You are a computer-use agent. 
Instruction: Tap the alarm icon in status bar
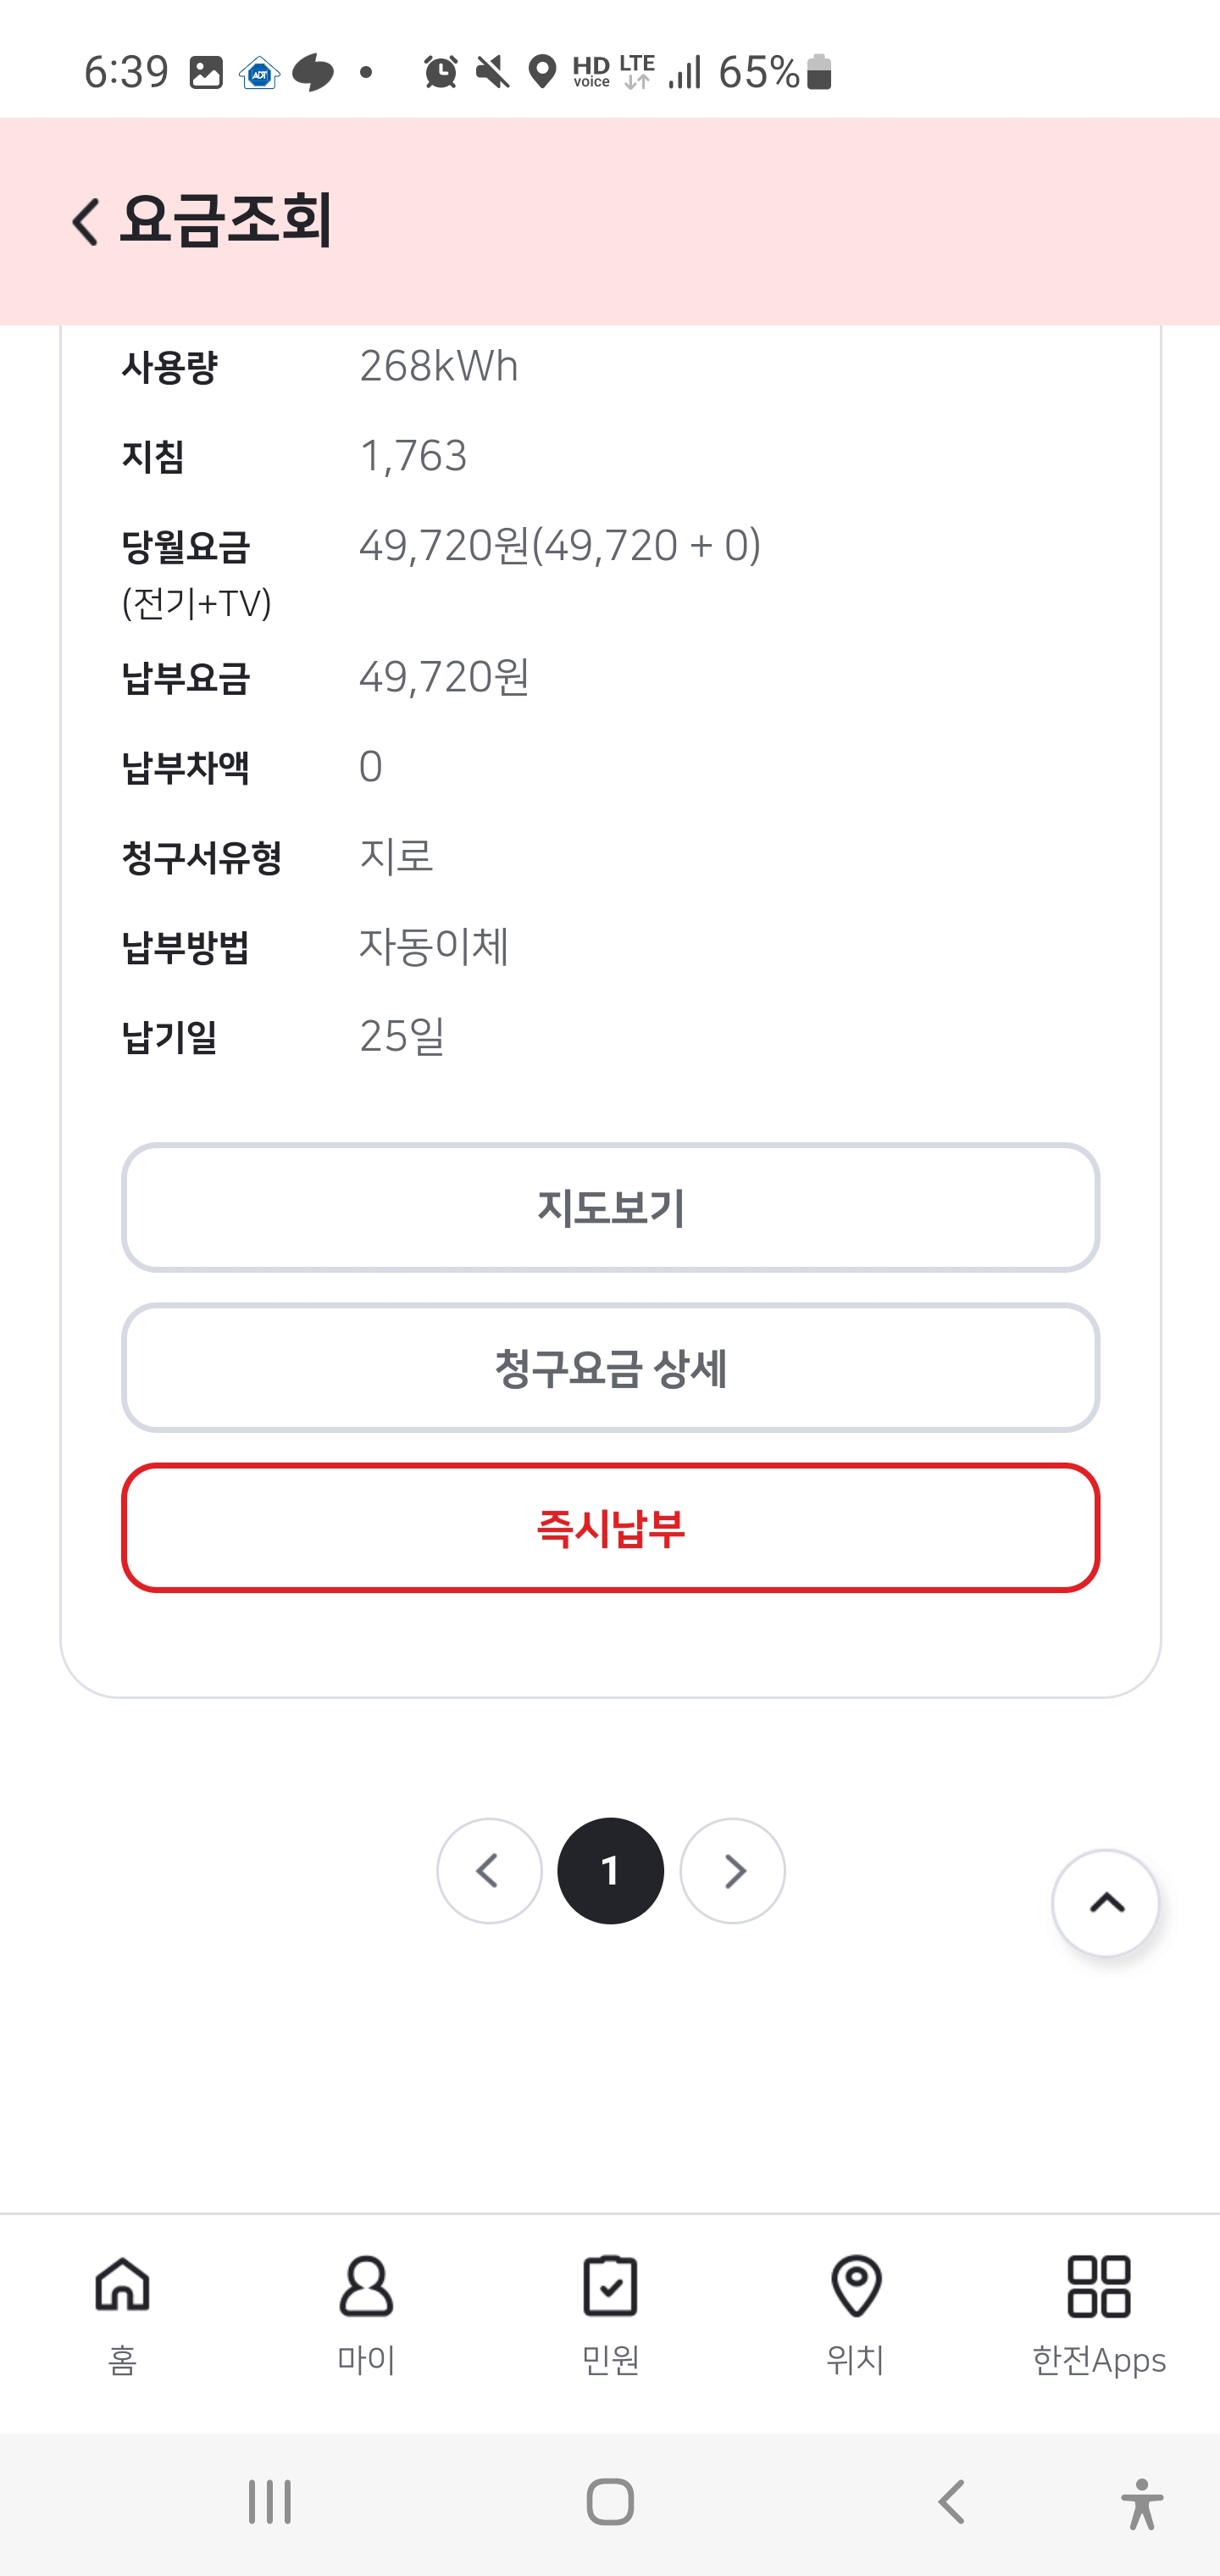[440, 72]
